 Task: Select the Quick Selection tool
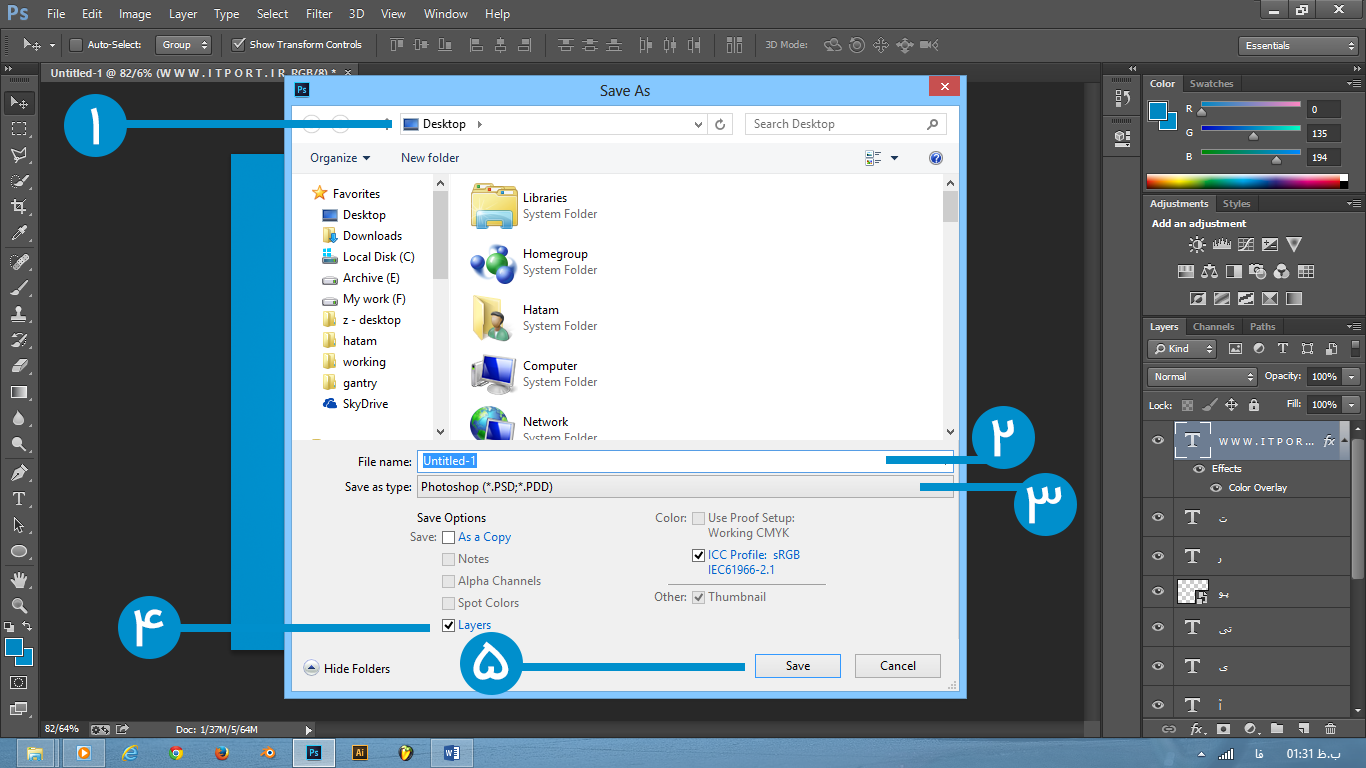(x=19, y=181)
